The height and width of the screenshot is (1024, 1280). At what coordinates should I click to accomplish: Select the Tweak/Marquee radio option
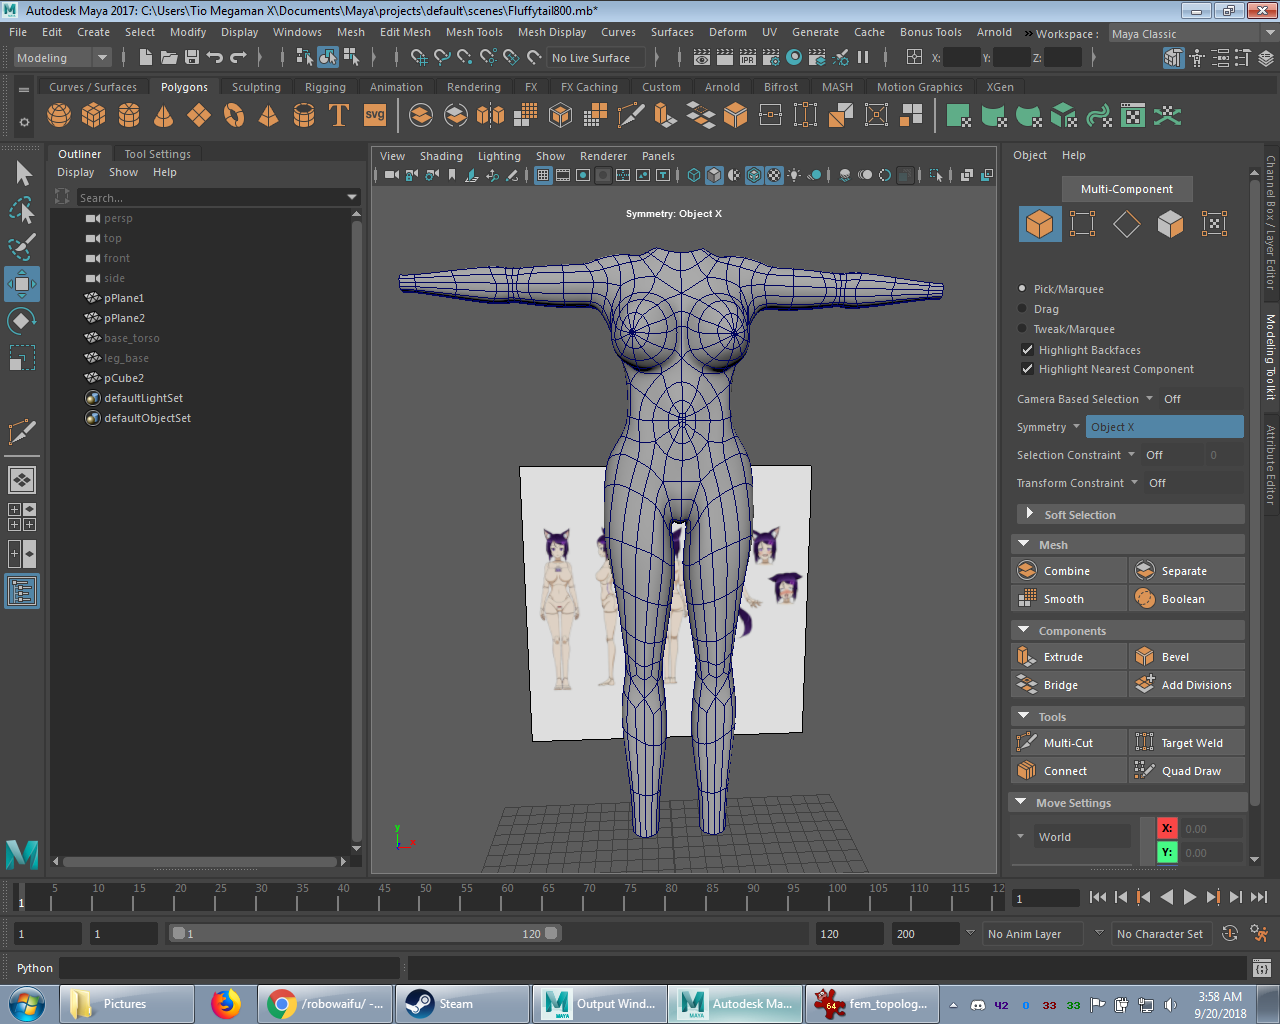pos(1022,329)
